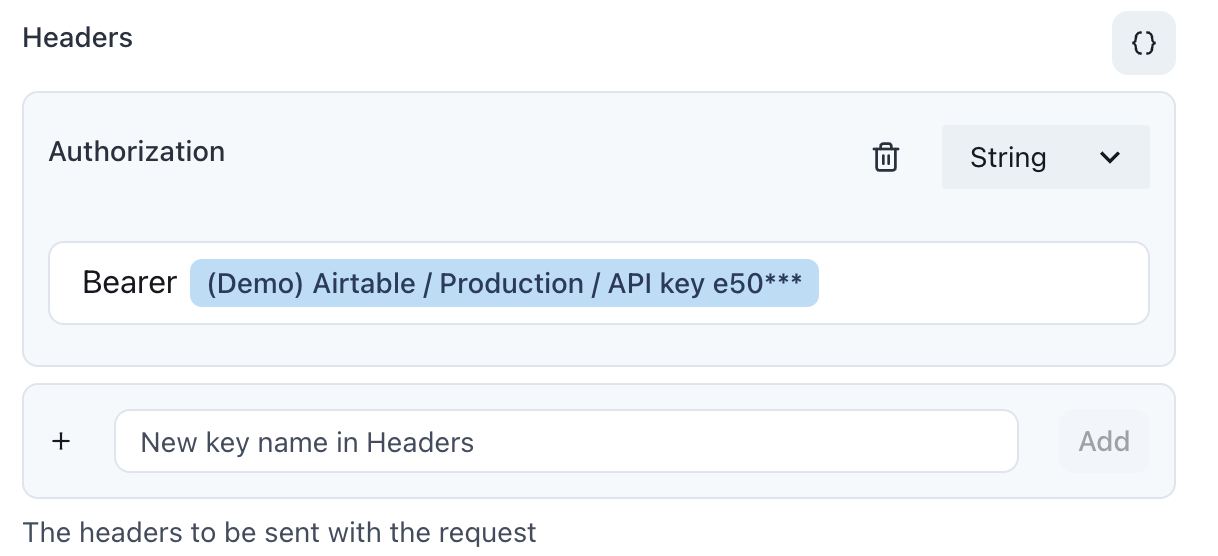Open the String type dropdown
Image resolution: width=1218 pixels, height=556 pixels.
(1045, 157)
